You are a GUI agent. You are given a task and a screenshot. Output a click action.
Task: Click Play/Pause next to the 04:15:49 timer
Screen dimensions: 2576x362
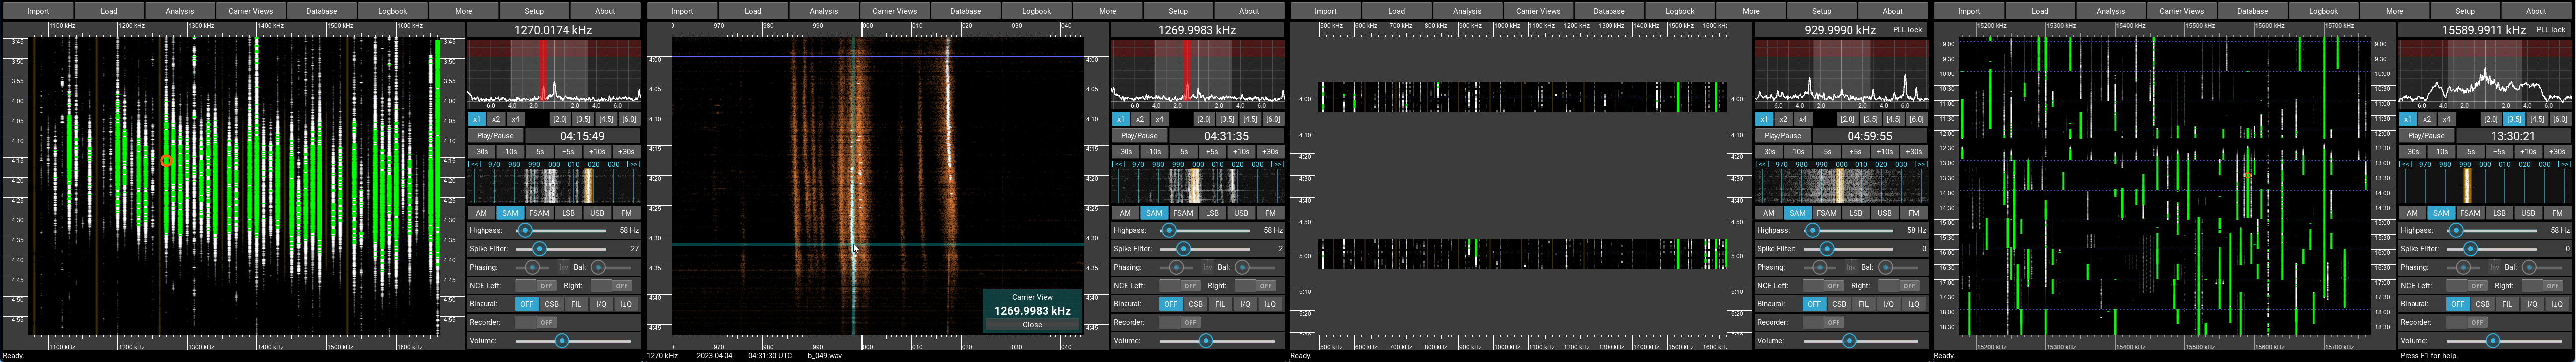pos(495,136)
